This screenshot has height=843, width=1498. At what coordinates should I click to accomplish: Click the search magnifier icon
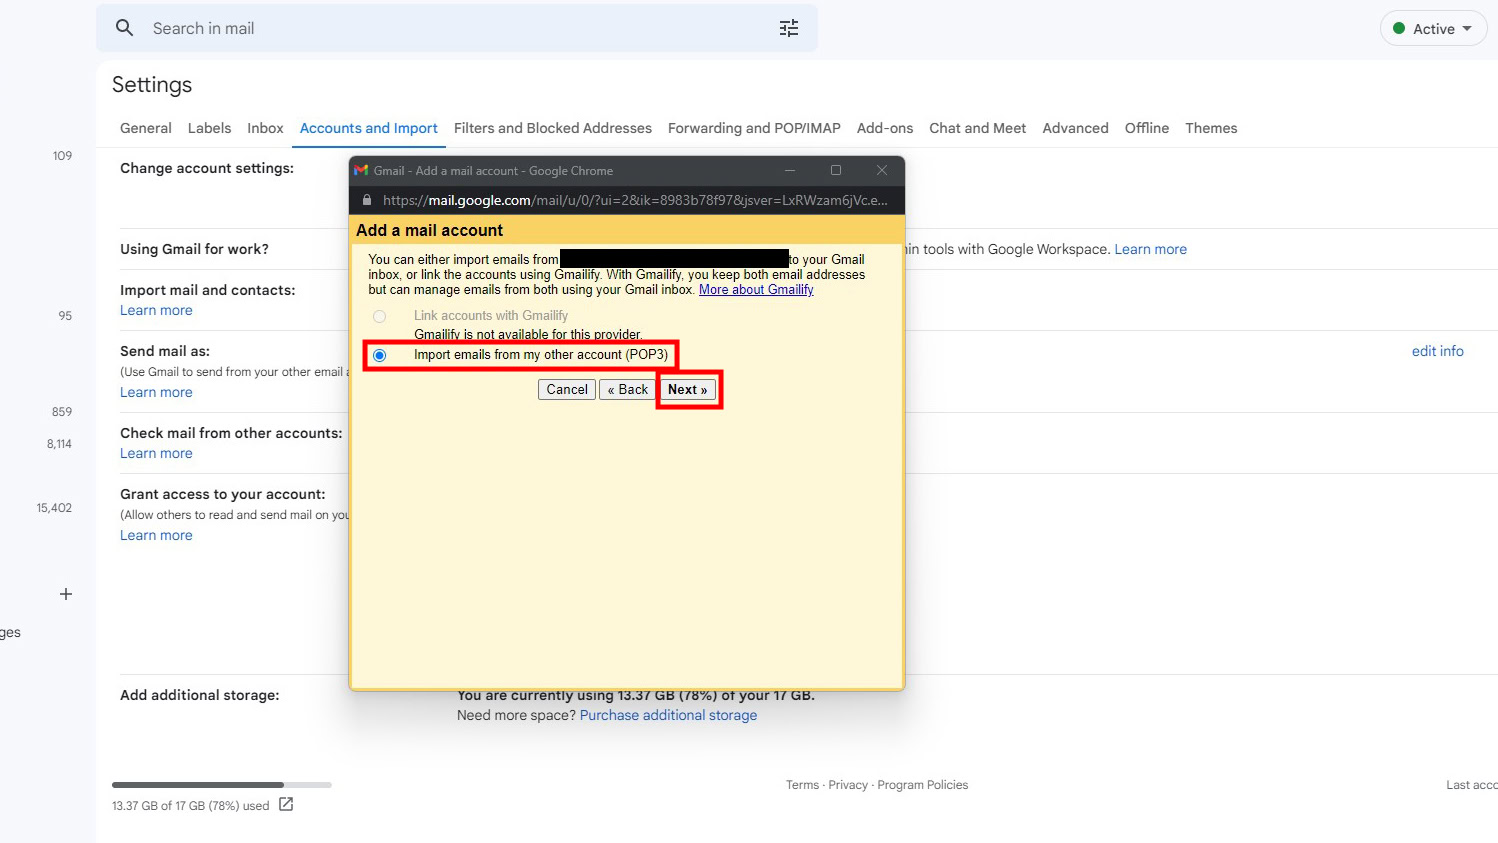pos(125,28)
